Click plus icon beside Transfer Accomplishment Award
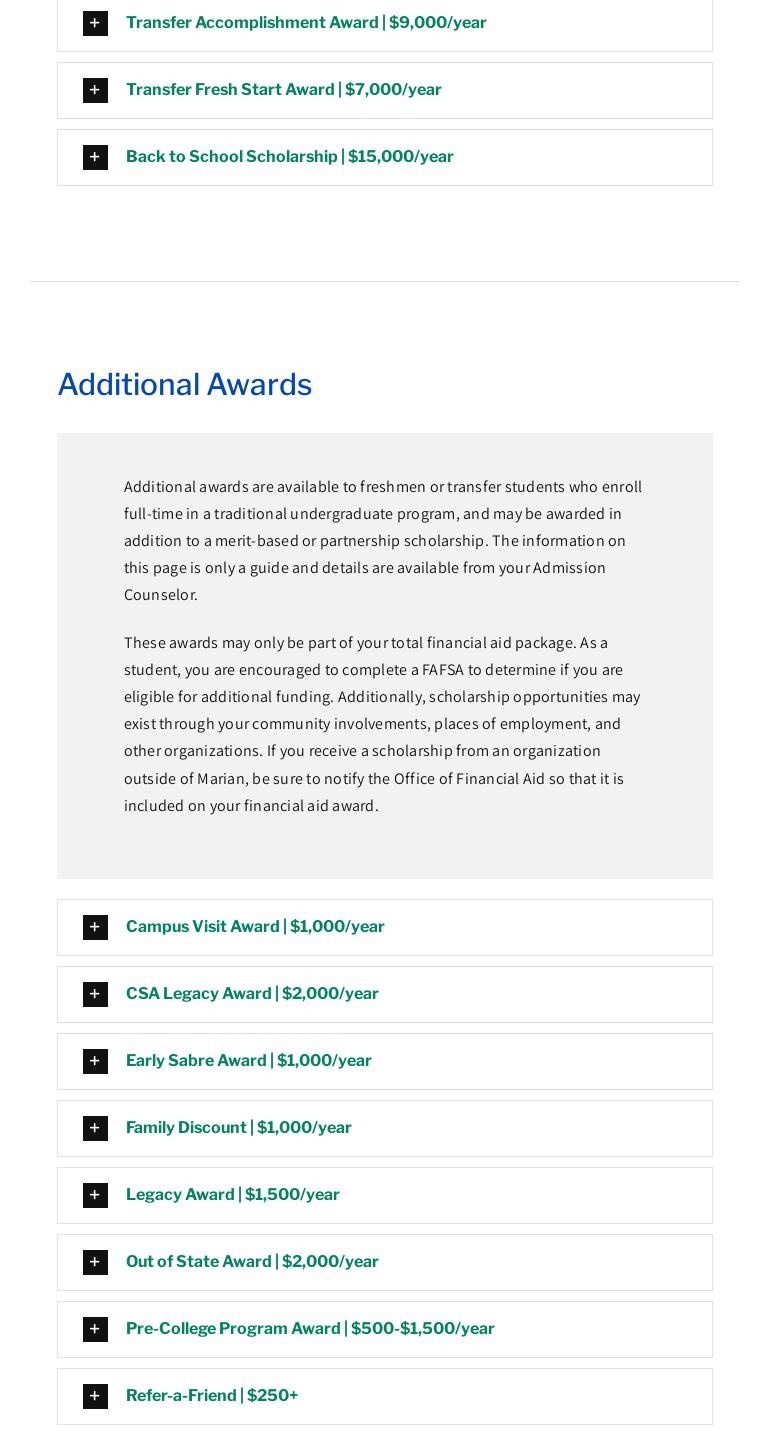 point(95,23)
